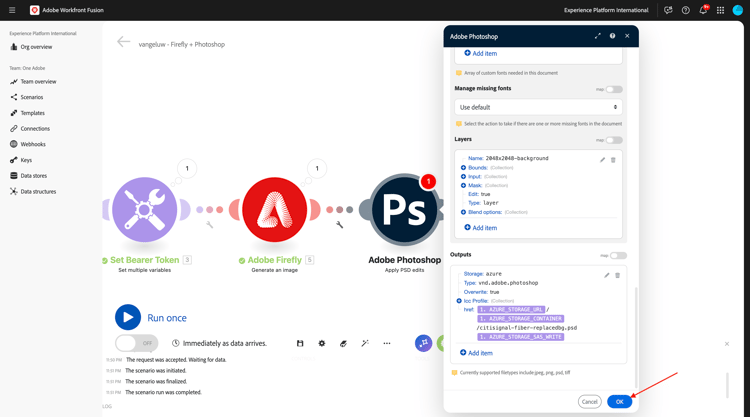Open the user profile avatar

click(738, 10)
